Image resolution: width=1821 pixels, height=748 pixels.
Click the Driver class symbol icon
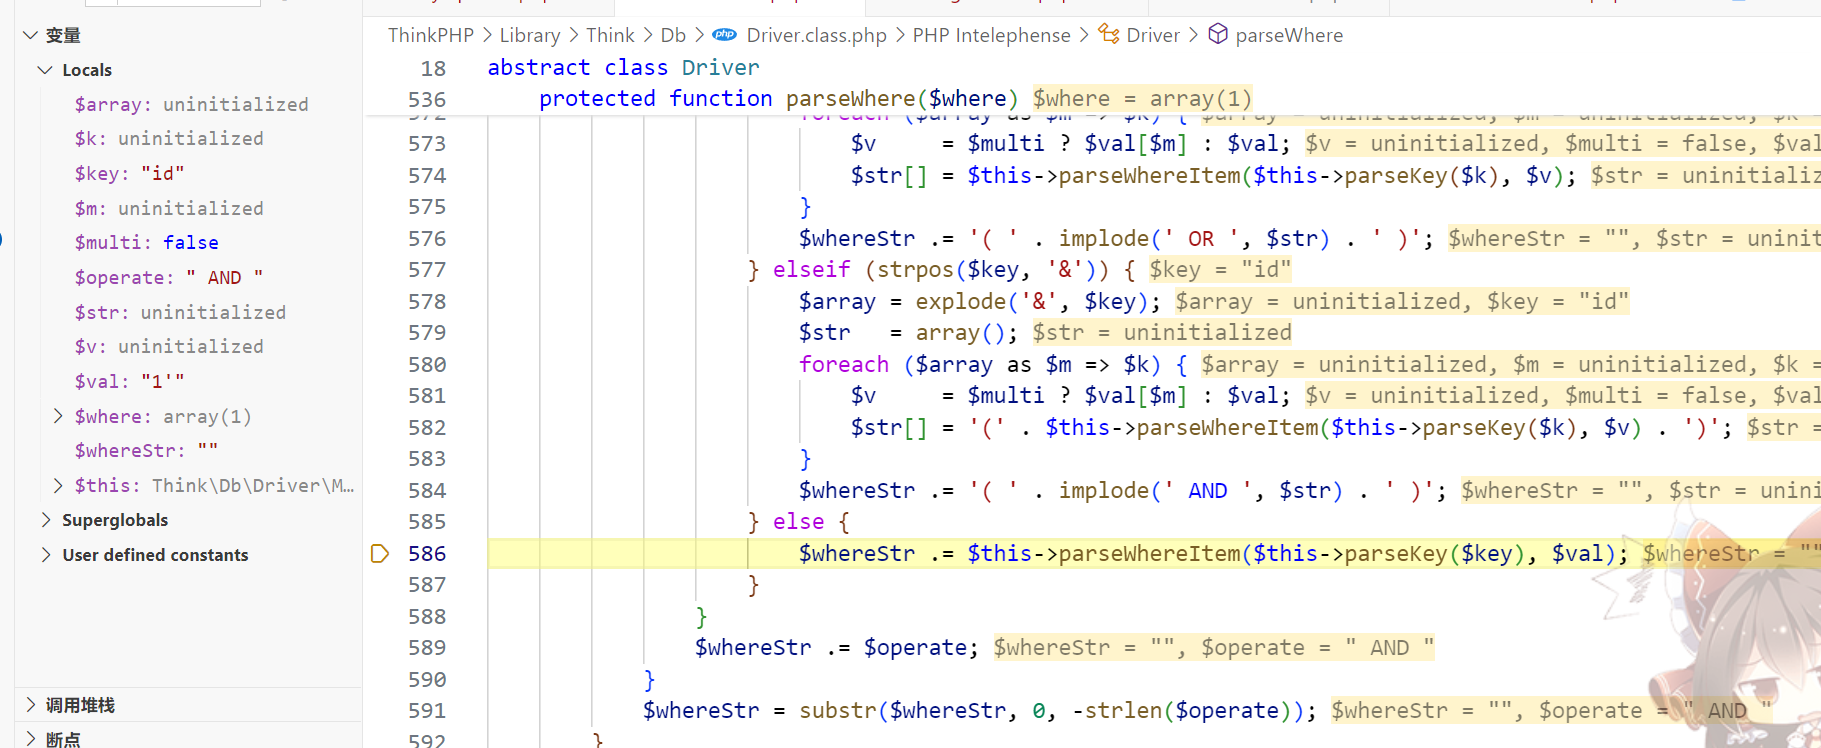tap(1108, 34)
